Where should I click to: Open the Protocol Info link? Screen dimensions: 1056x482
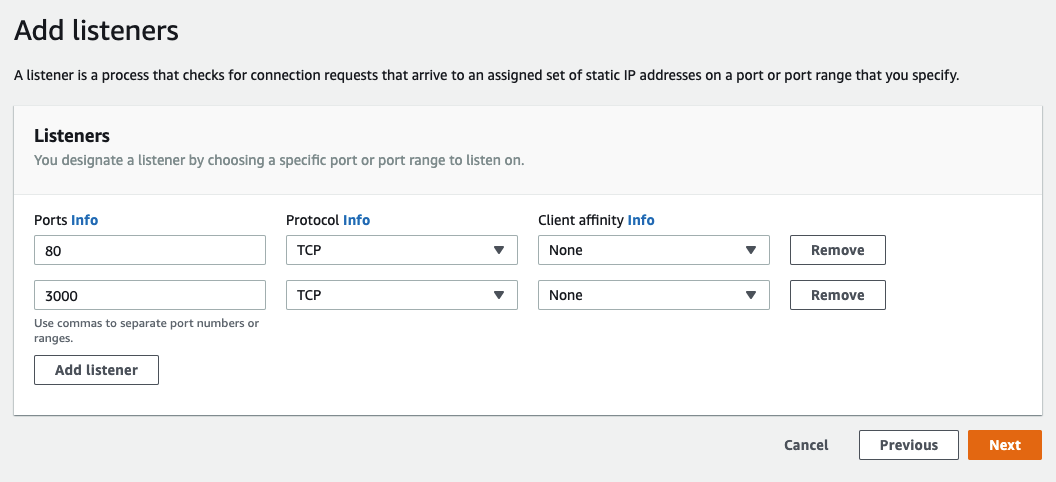click(x=356, y=220)
